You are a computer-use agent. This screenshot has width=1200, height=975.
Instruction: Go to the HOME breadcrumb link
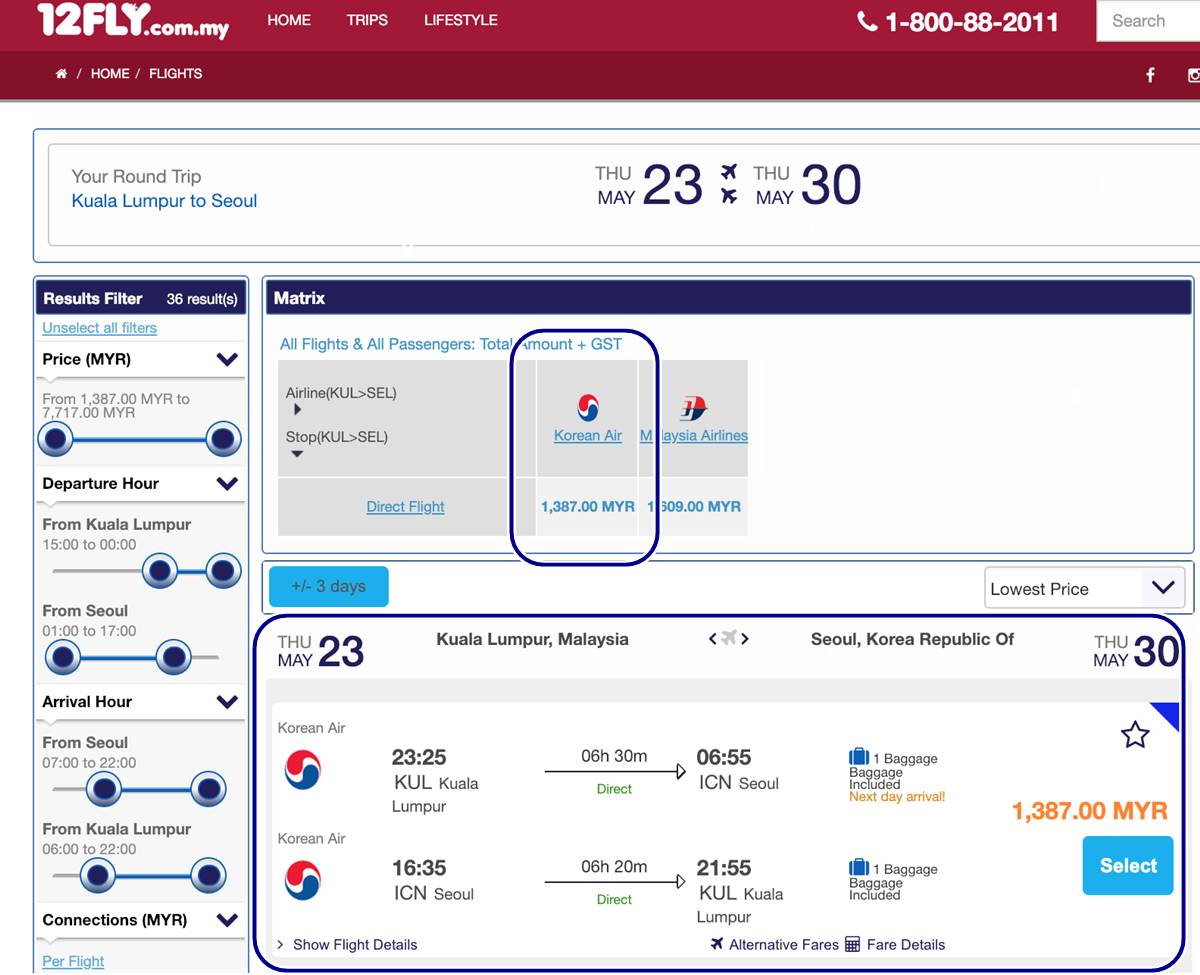(x=110, y=74)
